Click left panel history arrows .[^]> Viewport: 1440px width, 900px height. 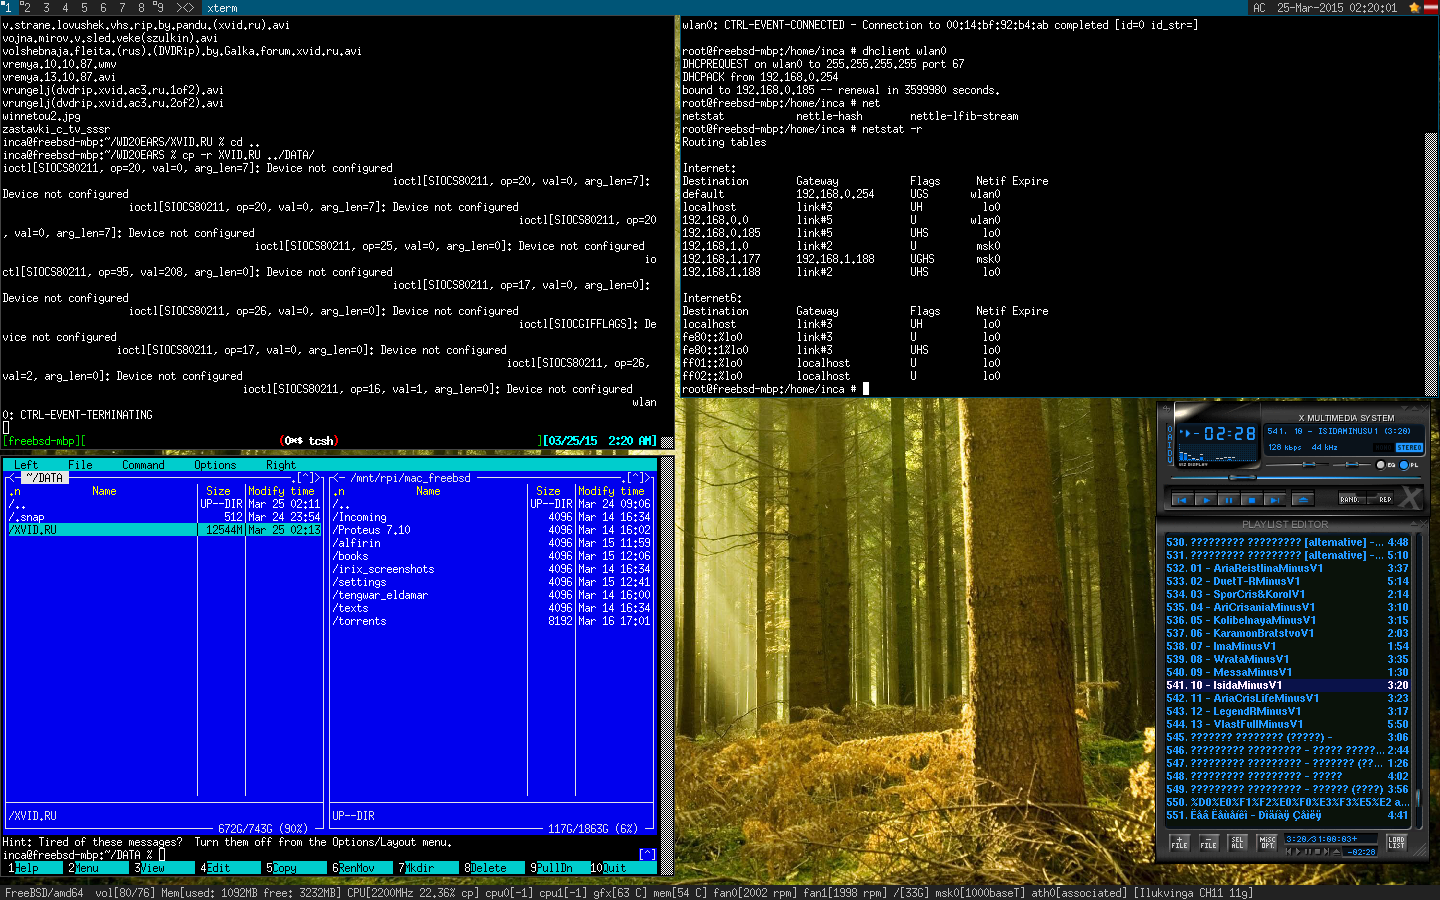305,478
